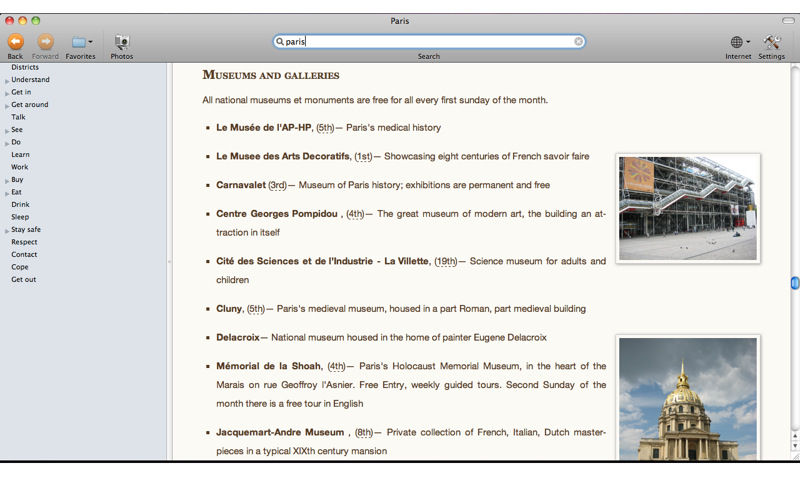The image size is (800, 500).
Task: Click the scrollbar up arrow
Action: [x=795, y=436]
